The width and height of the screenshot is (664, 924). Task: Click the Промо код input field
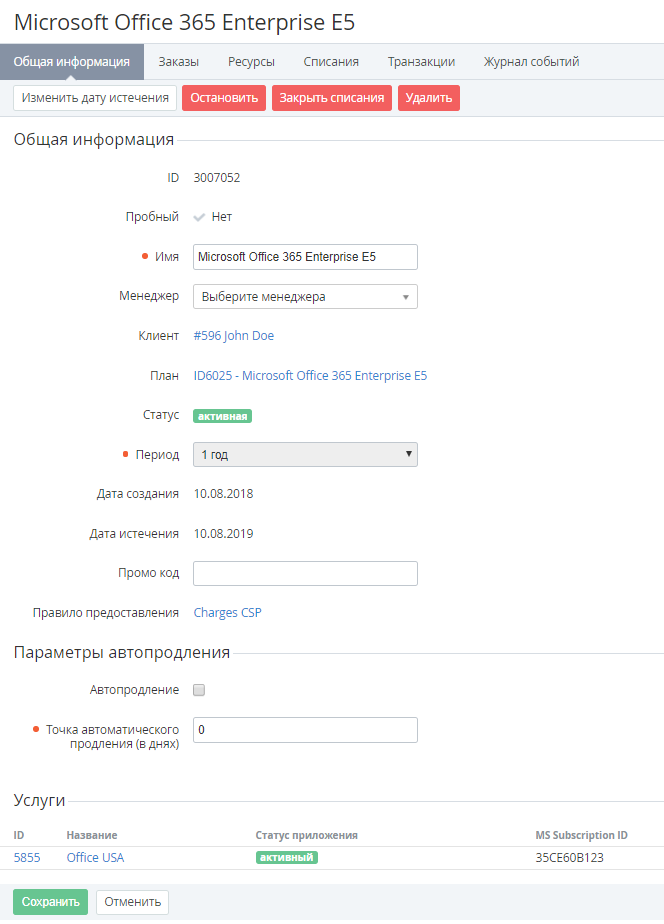click(304, 573)
